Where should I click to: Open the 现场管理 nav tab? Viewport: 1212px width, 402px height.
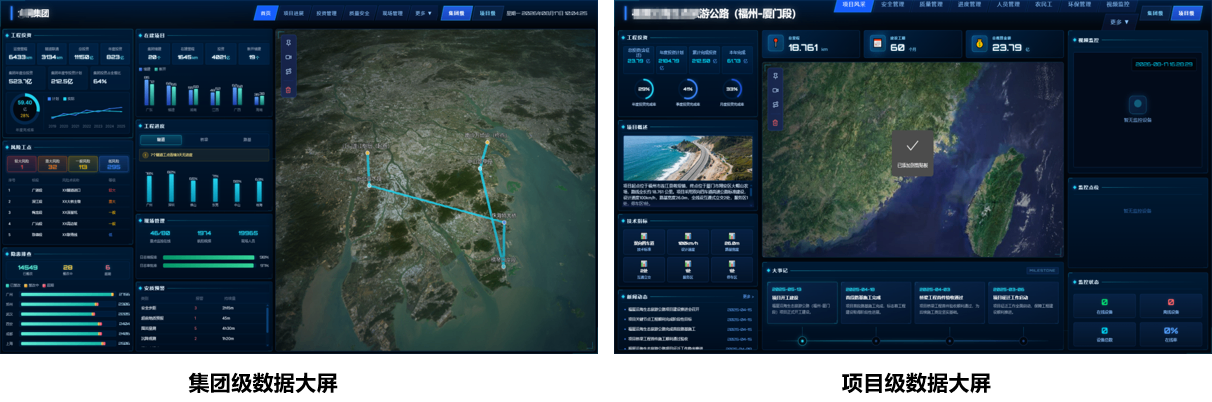tap(393, 14)
